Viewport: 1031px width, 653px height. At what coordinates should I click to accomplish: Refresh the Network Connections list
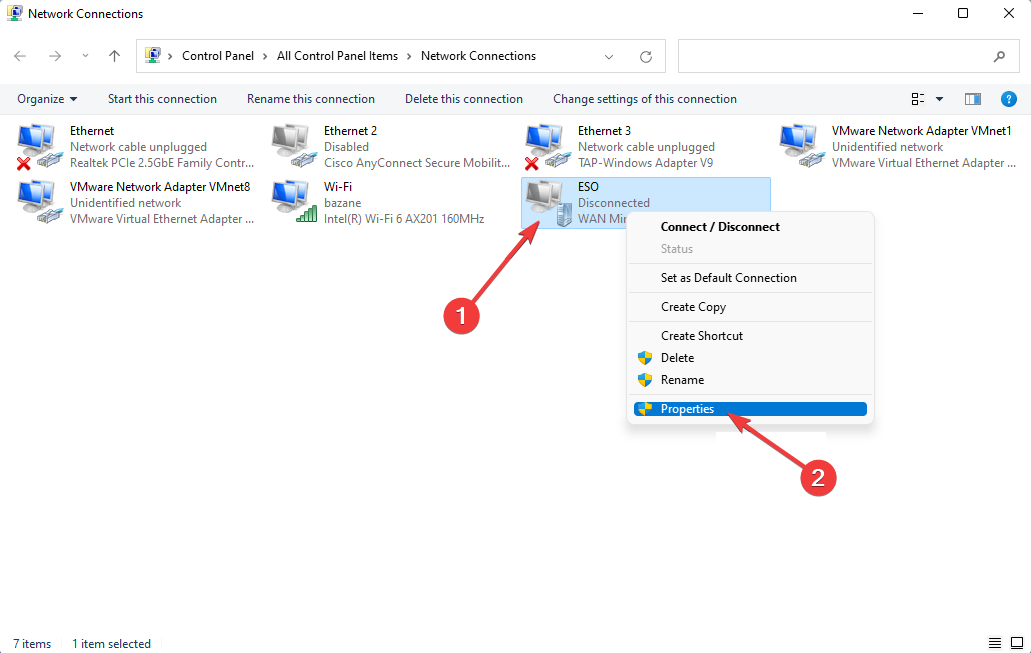click(x=646, y=57)
